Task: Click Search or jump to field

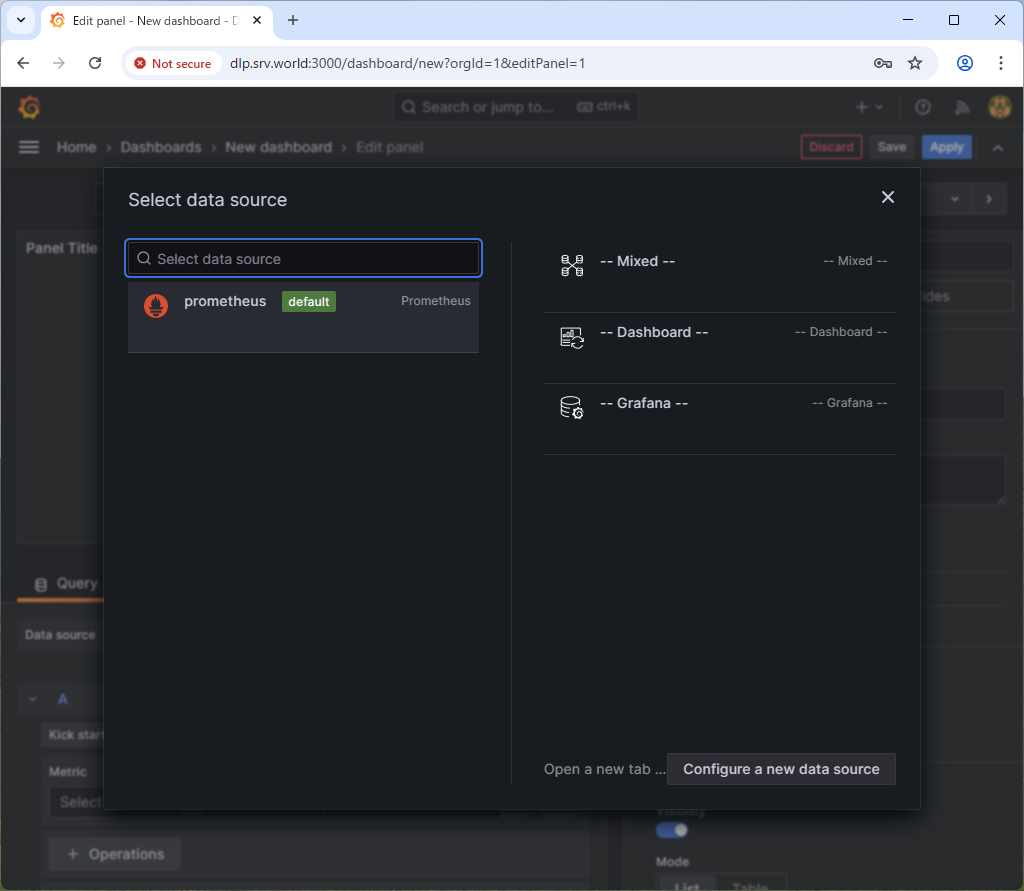Action: pos(515,106)
